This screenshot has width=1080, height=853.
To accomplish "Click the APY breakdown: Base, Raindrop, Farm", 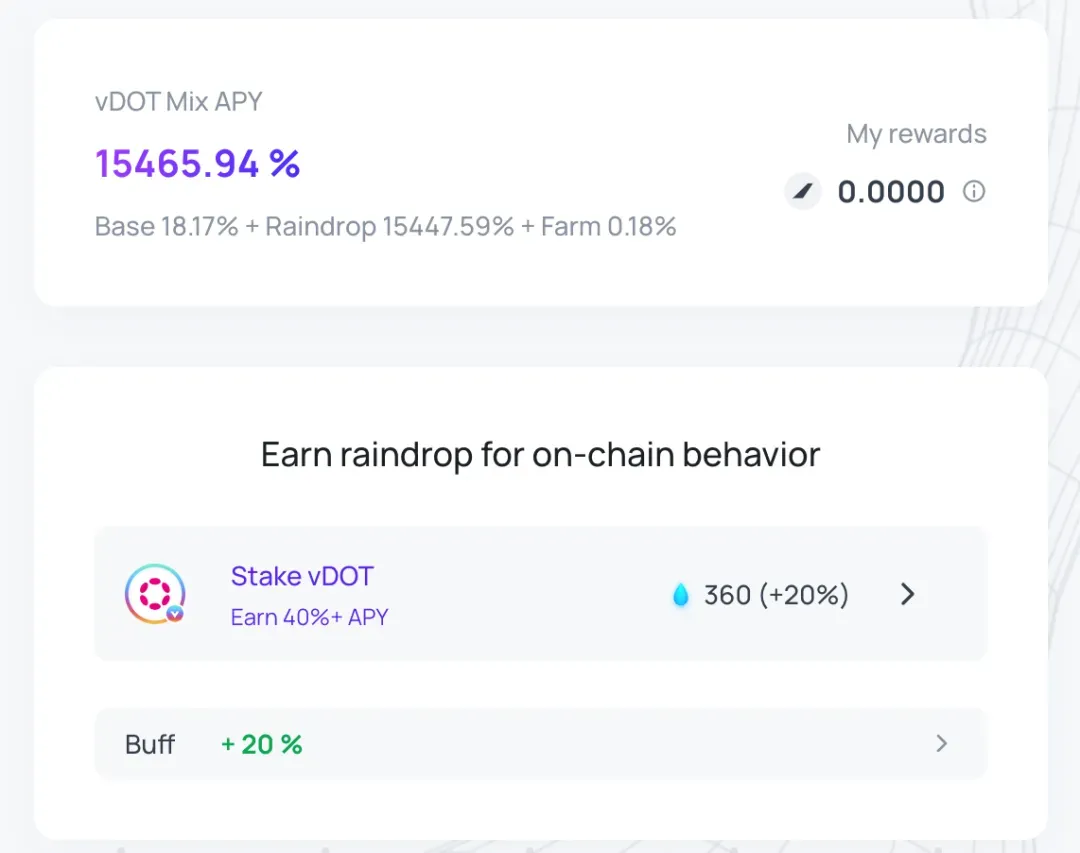I will 386,227.
